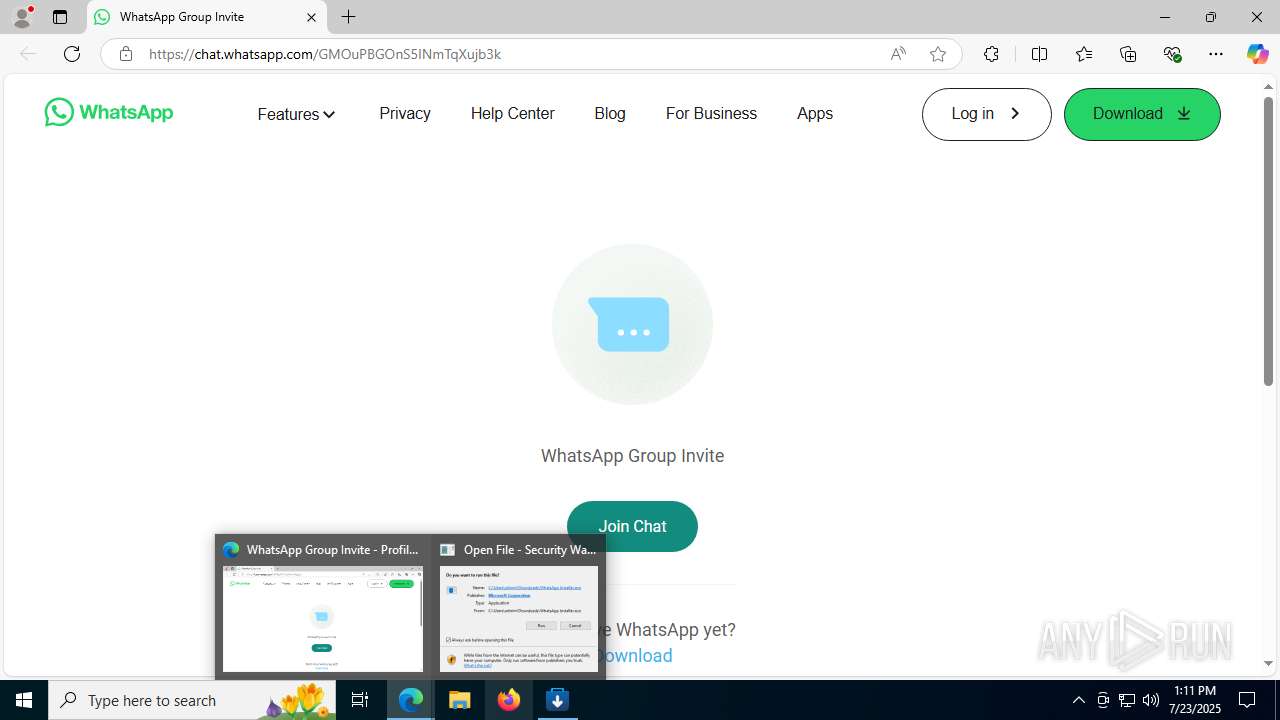Add this page to favorites star

[x=938, y=54]
